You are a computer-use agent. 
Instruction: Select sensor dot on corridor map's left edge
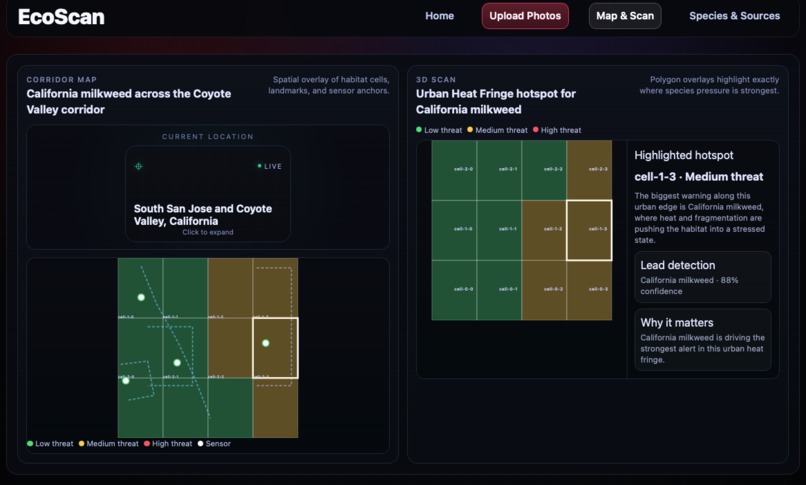126,381
